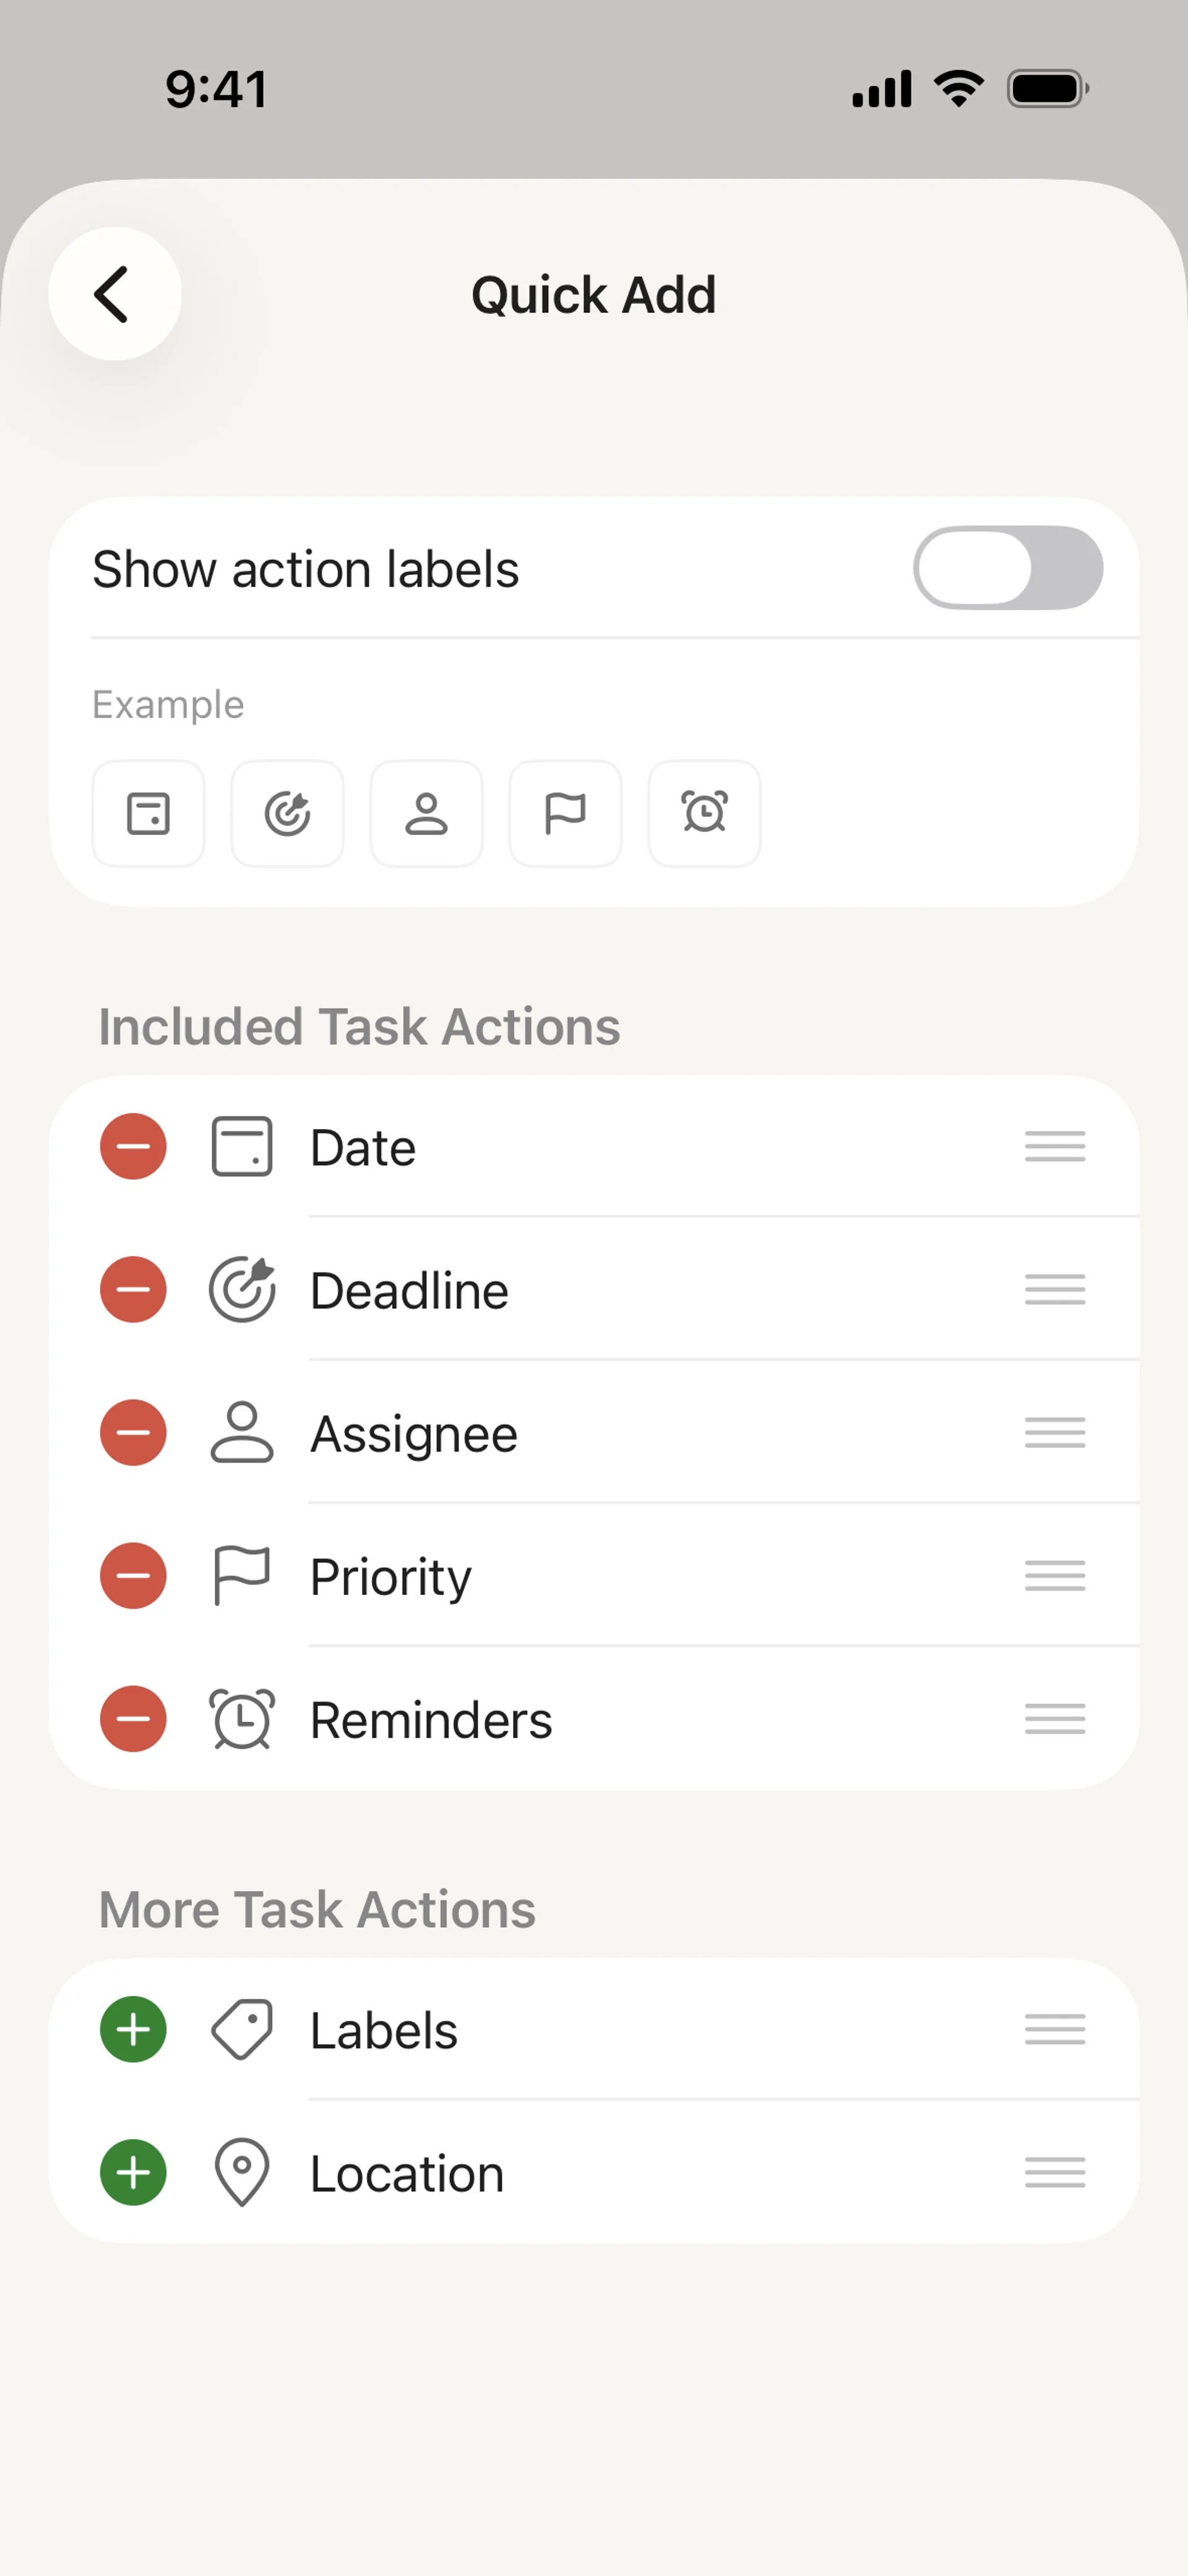The width and height of the screenshot is (1188, 2576).
Task: Tap the assignee person example chip
Action: pyautogui.click(x=426, y=813)
